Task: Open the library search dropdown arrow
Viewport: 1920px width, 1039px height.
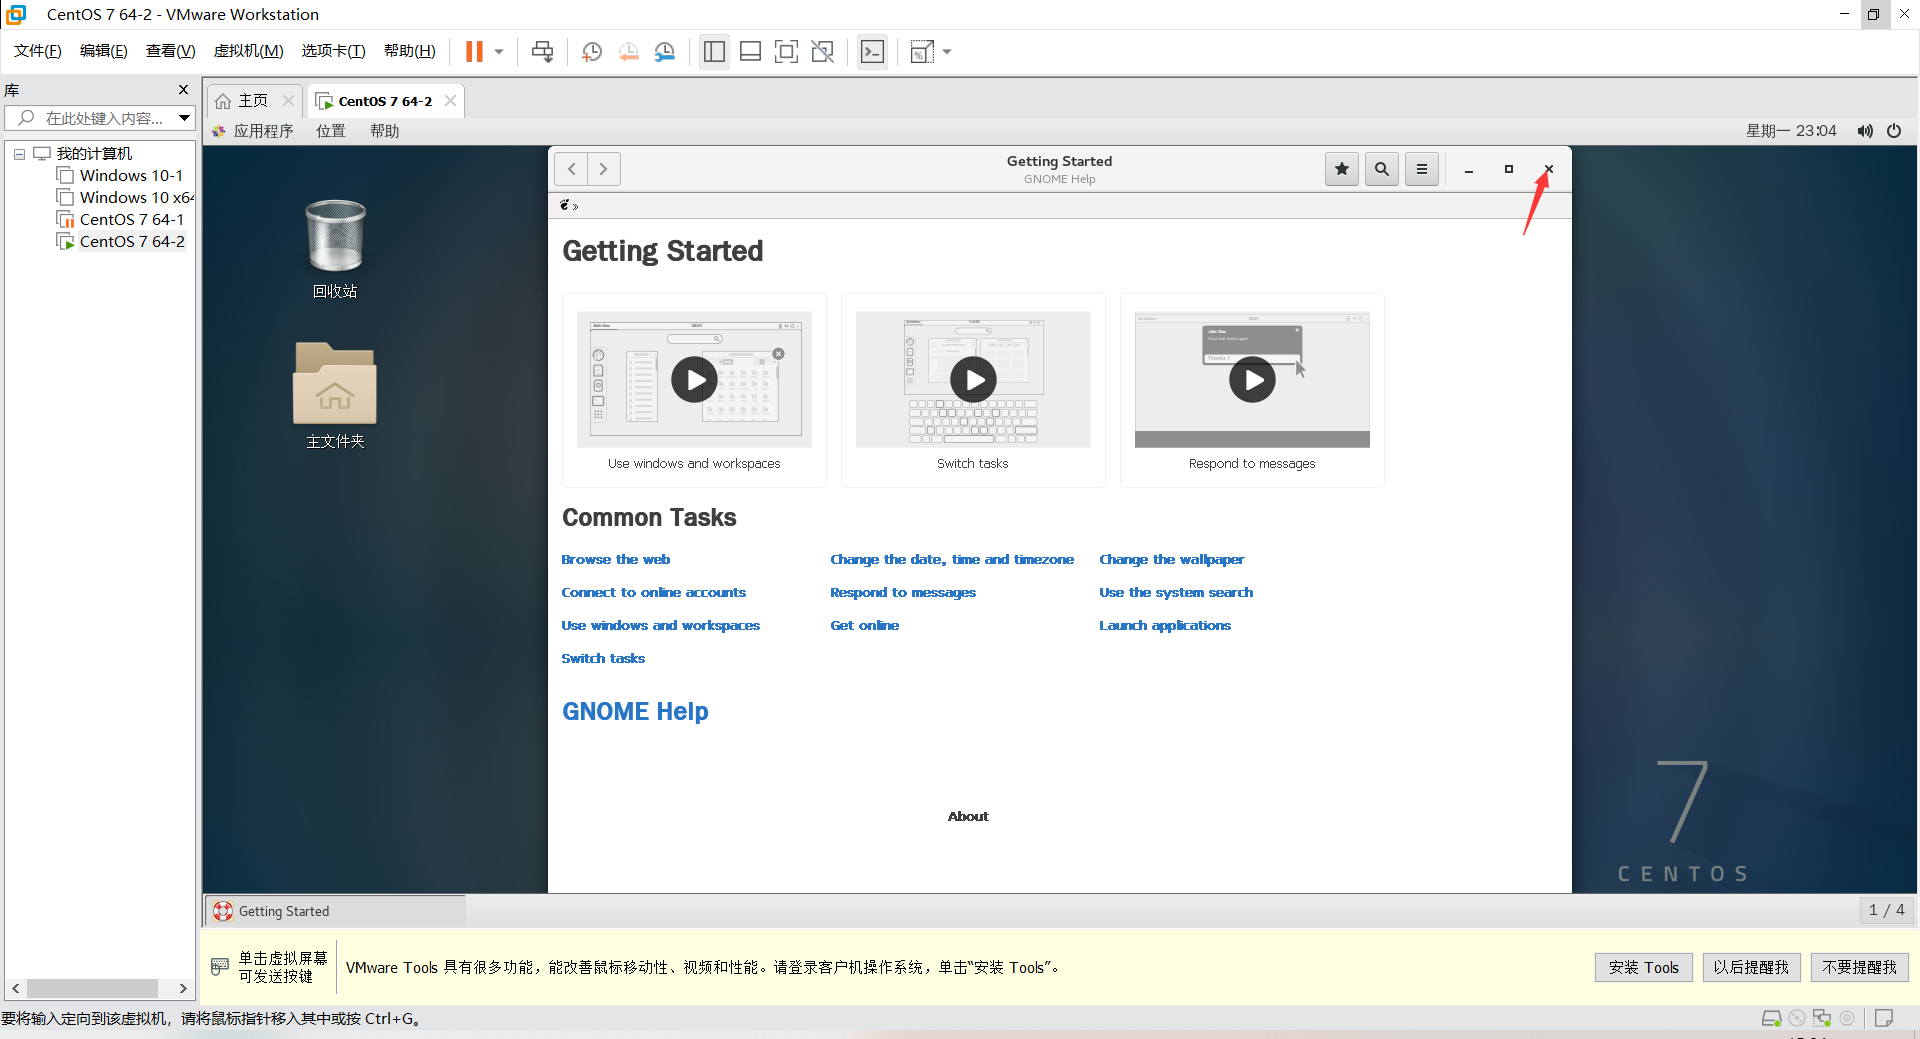Action: pos(185,118)
